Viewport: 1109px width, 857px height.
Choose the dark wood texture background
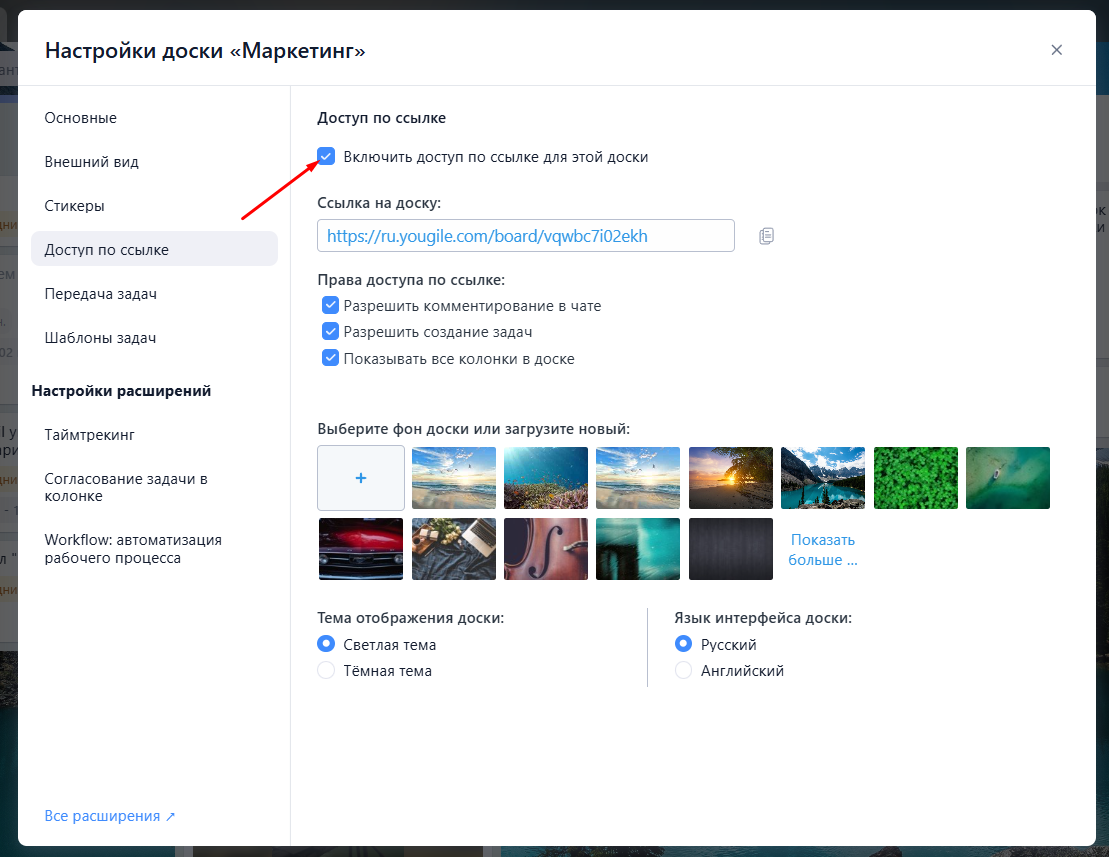point(731,549)
